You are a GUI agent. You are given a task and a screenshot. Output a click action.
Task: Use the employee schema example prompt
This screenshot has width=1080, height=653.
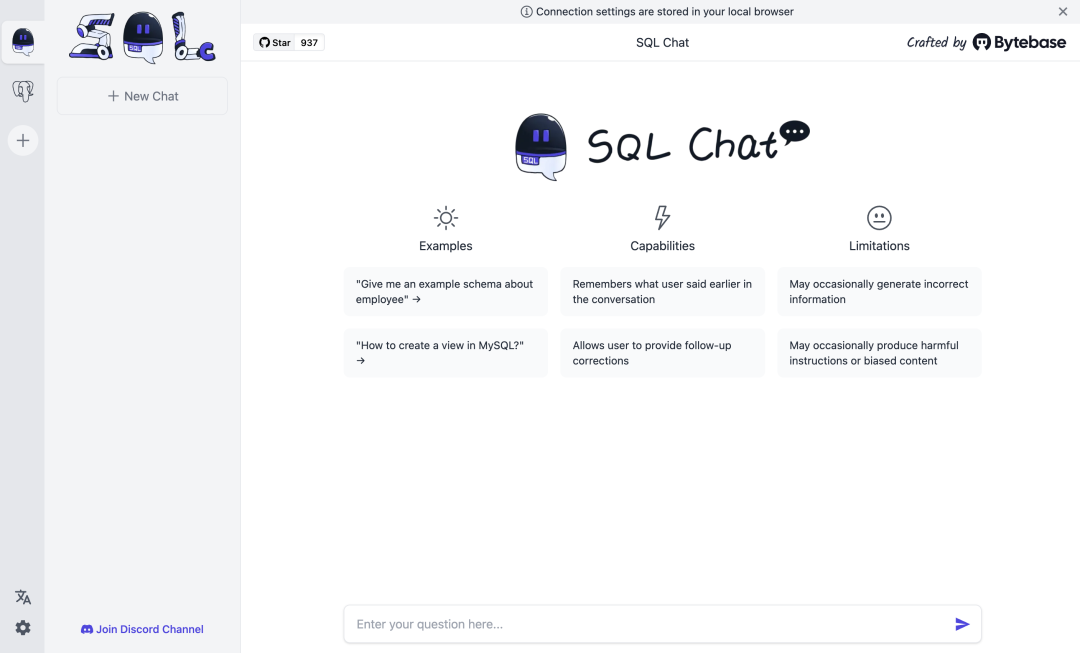click(446, 291)
